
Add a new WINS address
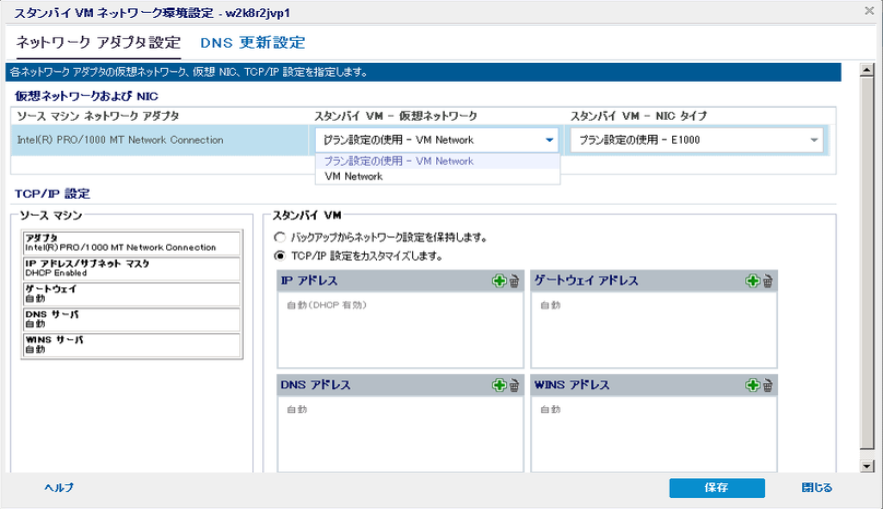pyautogui.click(x=752, y=385)
